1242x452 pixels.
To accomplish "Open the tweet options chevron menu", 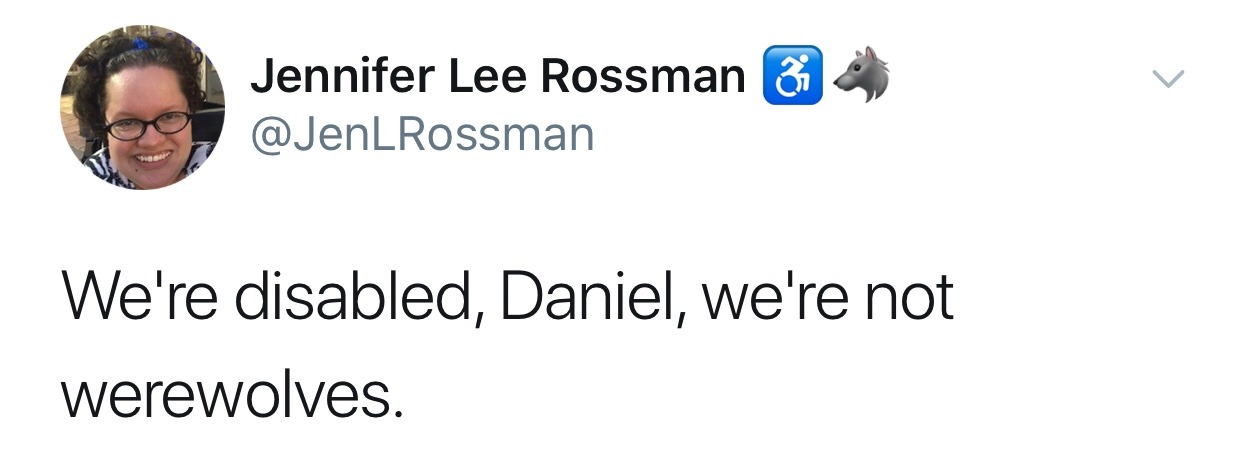I will (x=1168, y=78).
